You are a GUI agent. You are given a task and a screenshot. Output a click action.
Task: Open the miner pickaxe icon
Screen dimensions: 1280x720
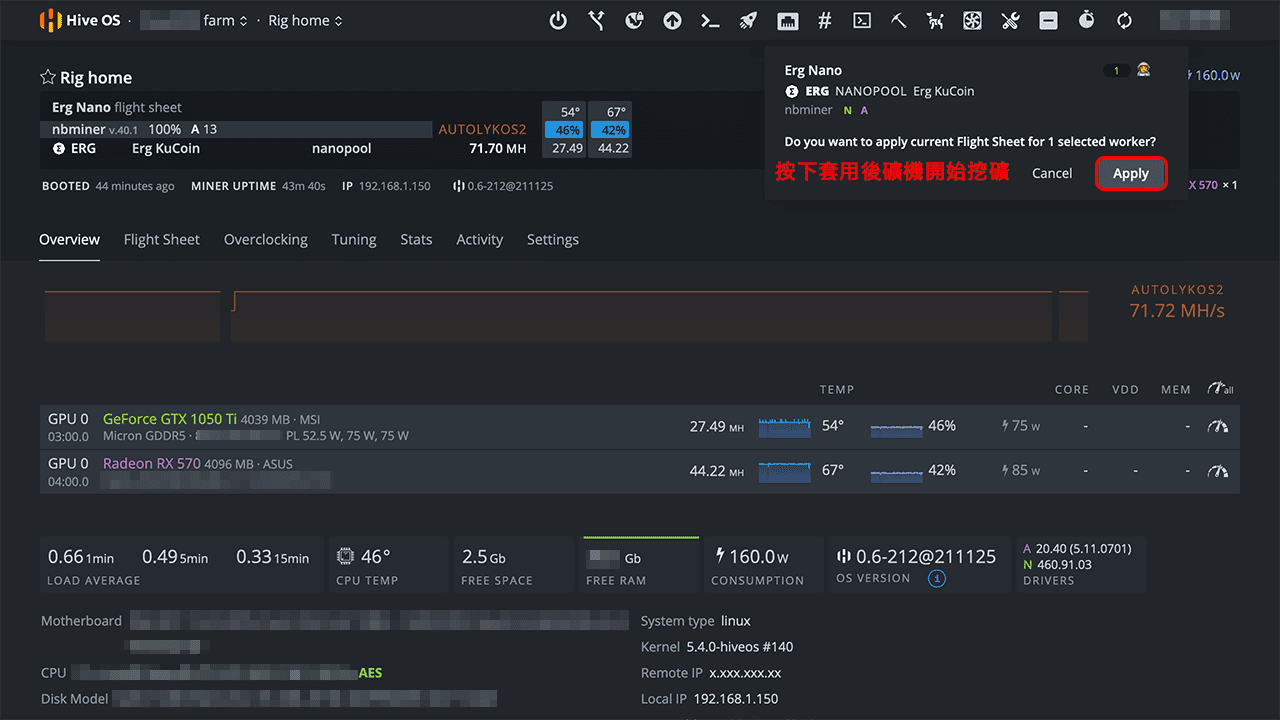pos(899,20)
